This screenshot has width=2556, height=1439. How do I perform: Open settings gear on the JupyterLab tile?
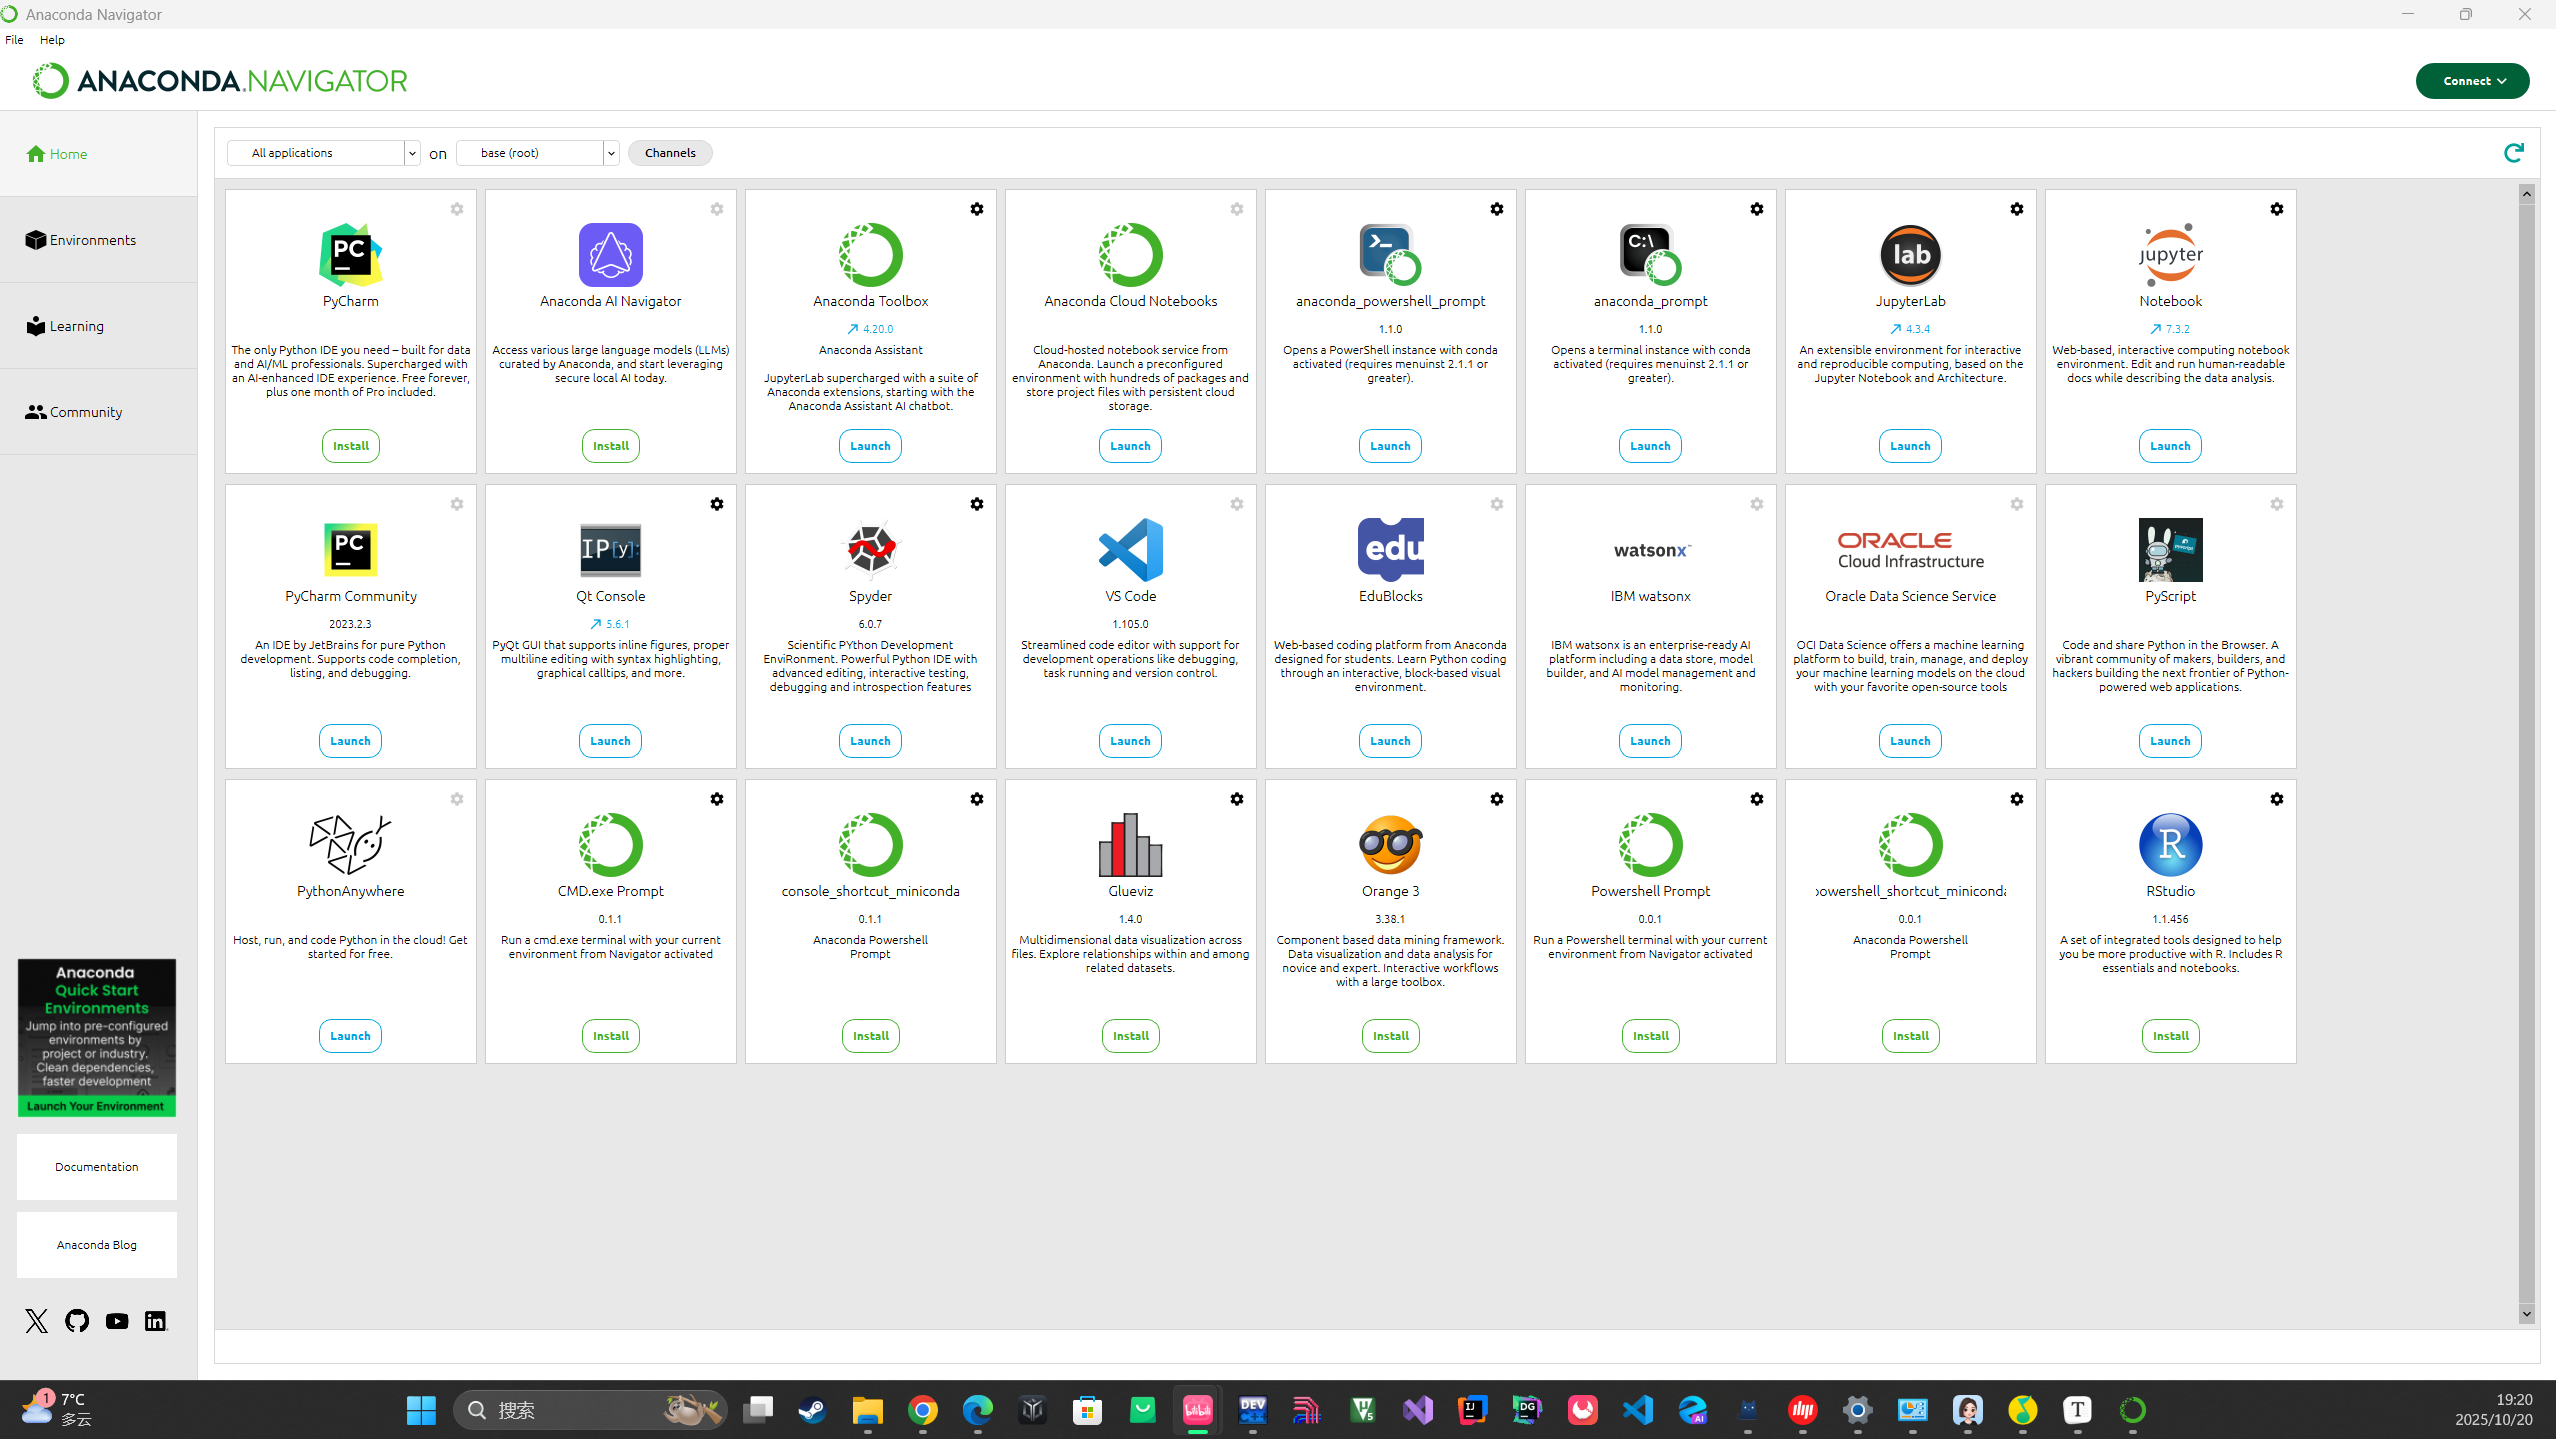[x=2016, y=209]
